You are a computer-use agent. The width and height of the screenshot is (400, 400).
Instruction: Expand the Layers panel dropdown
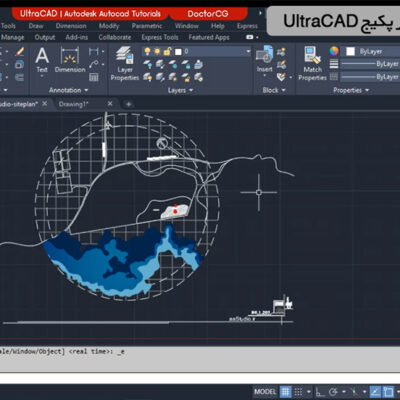tap(180, 90)
